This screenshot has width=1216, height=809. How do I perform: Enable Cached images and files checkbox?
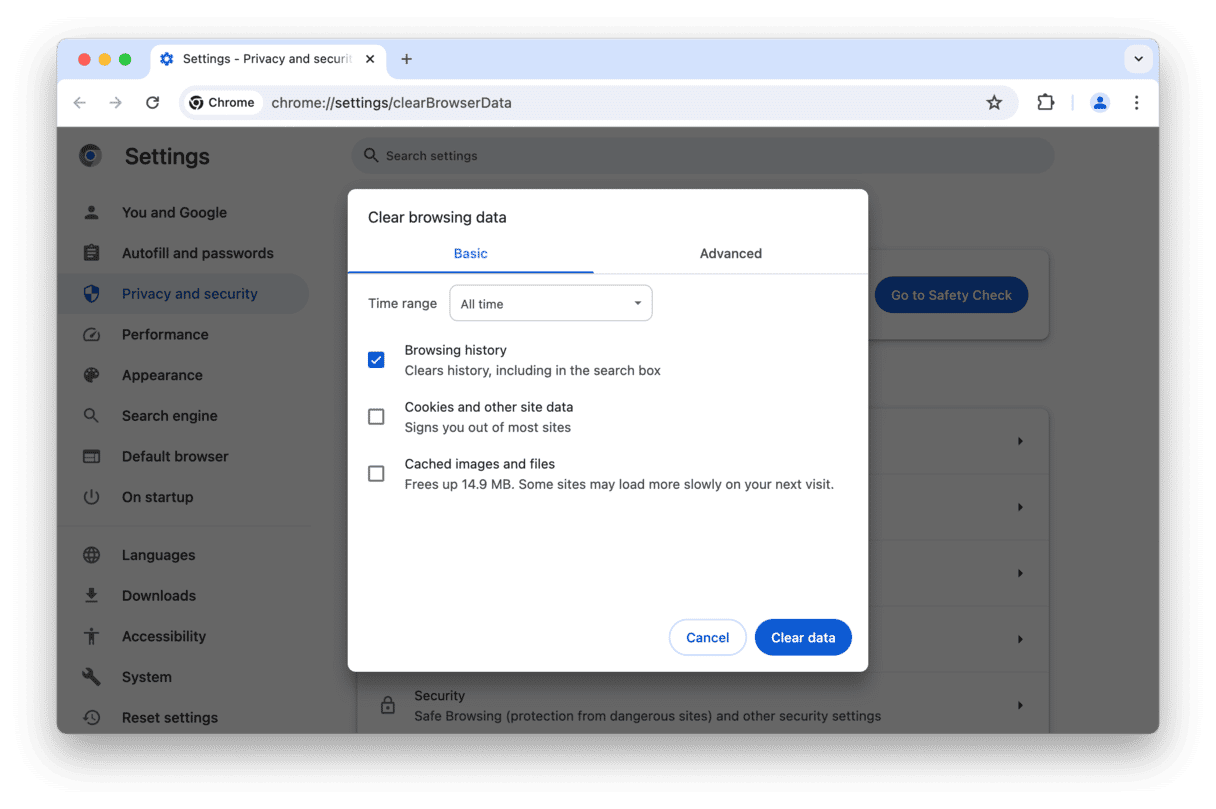[376, 474]
